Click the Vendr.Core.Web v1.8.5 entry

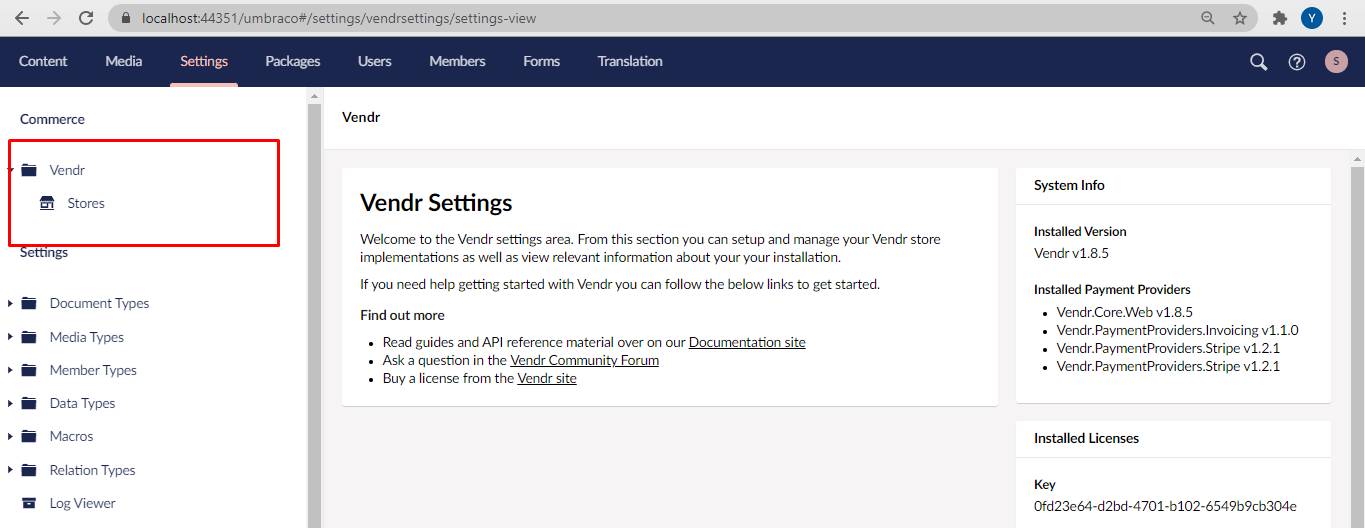pos(1124,312)
